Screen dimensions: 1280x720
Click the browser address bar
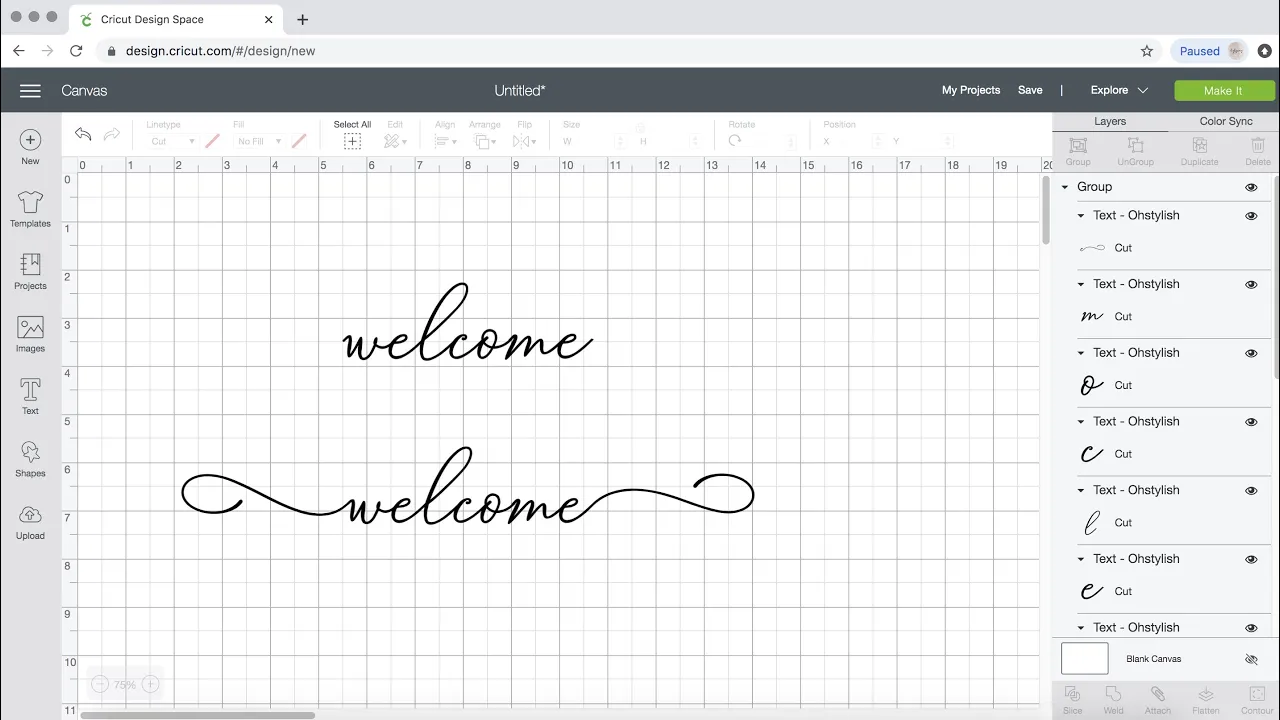tap(620, 51)
